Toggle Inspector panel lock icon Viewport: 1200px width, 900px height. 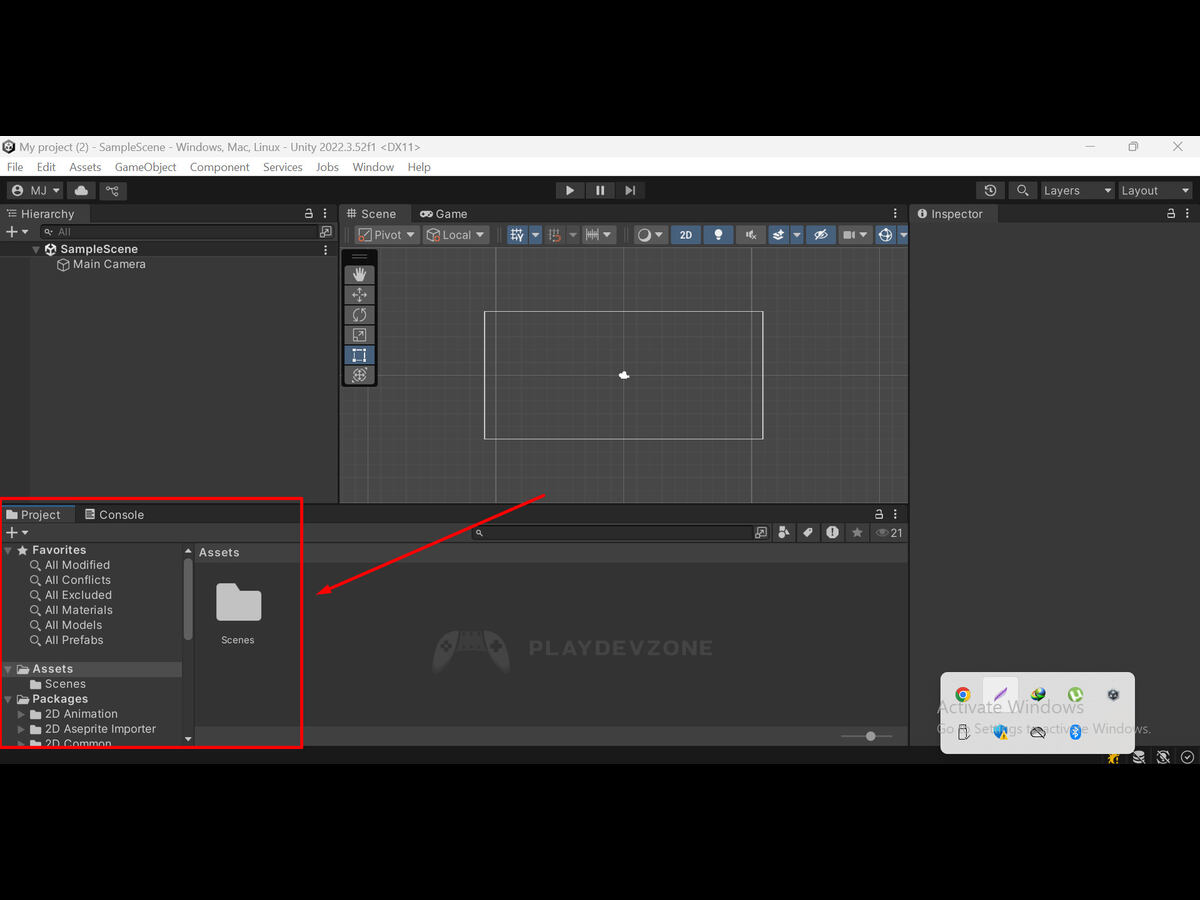[1171, 214]
